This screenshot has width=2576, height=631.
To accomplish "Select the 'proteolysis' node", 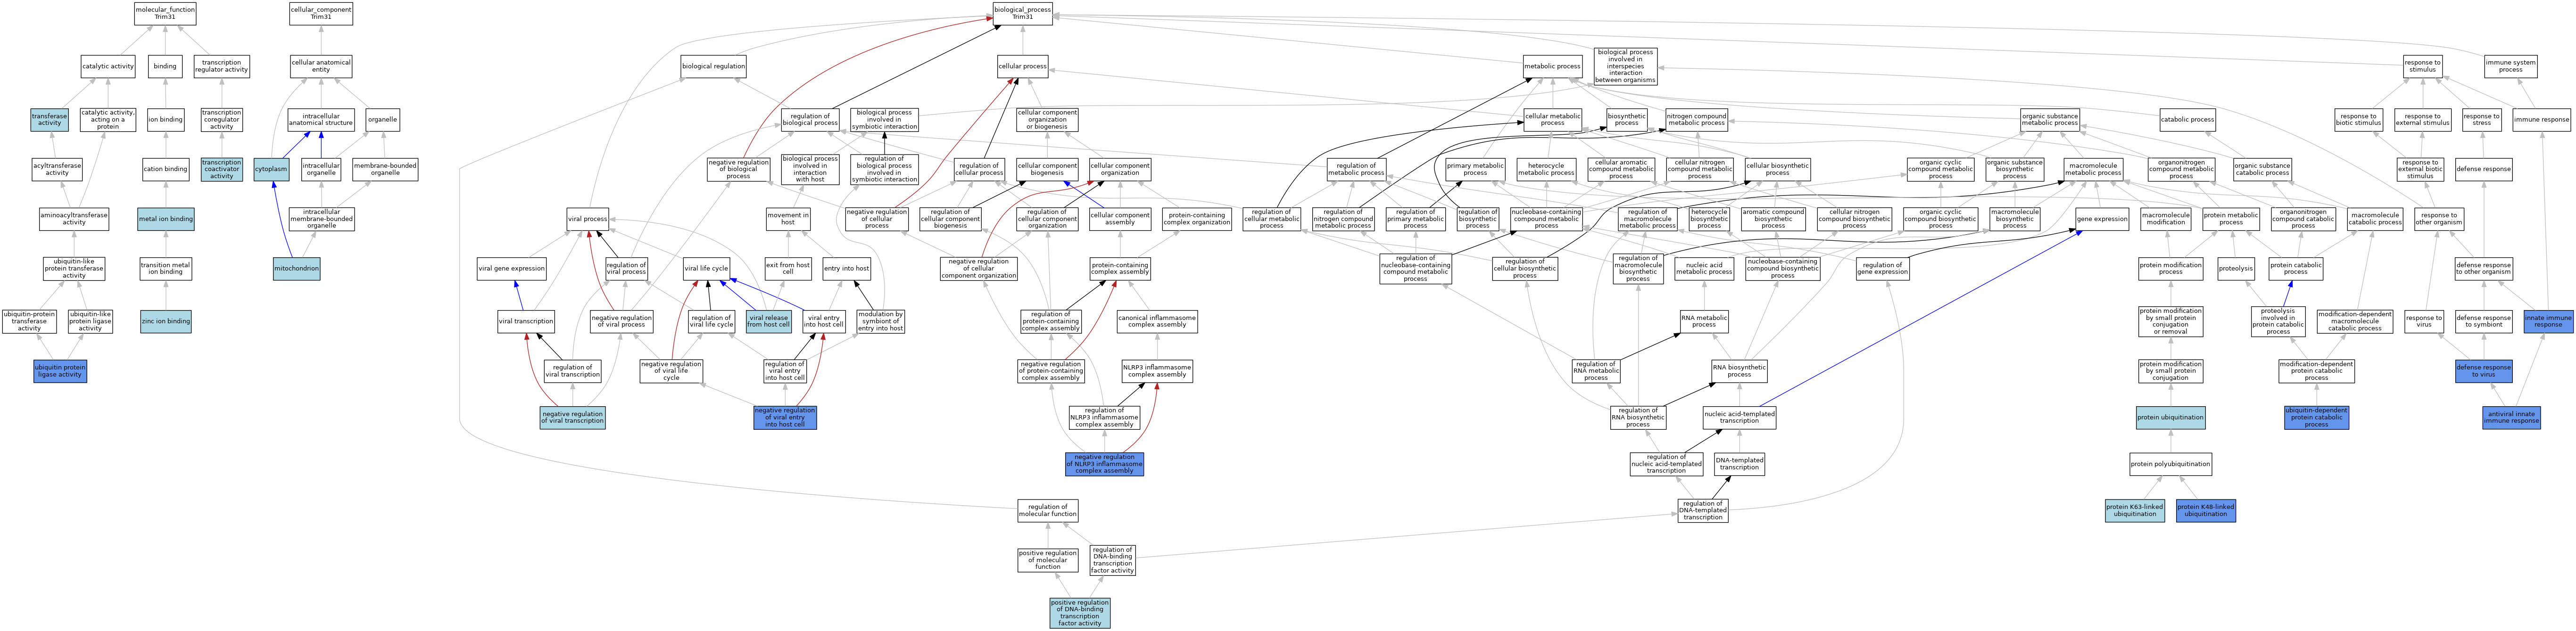I will (2236, 268).
